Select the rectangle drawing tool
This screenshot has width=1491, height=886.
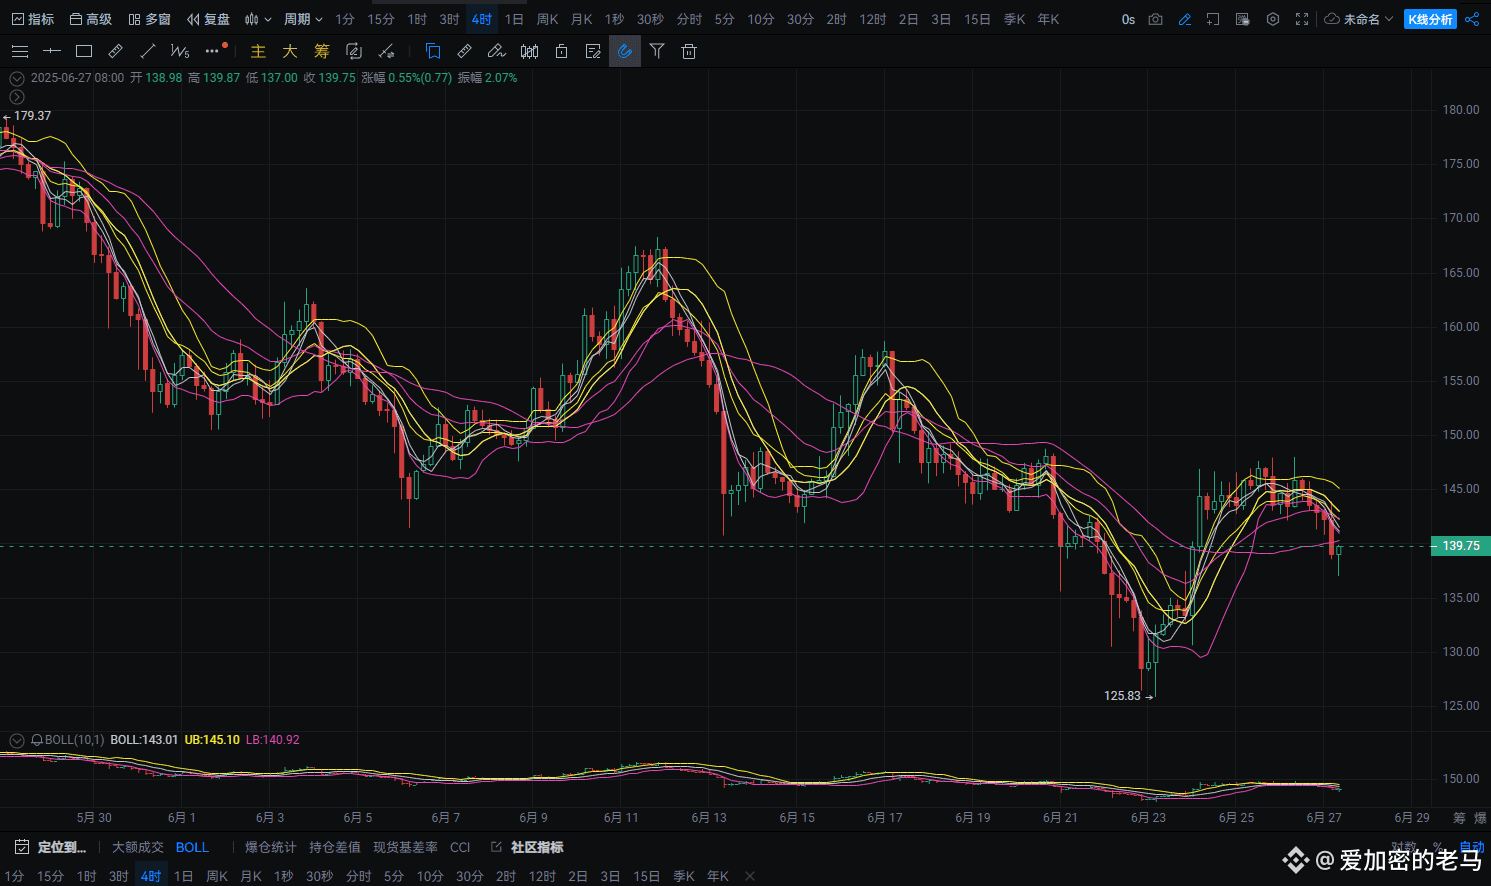[84, 51]
